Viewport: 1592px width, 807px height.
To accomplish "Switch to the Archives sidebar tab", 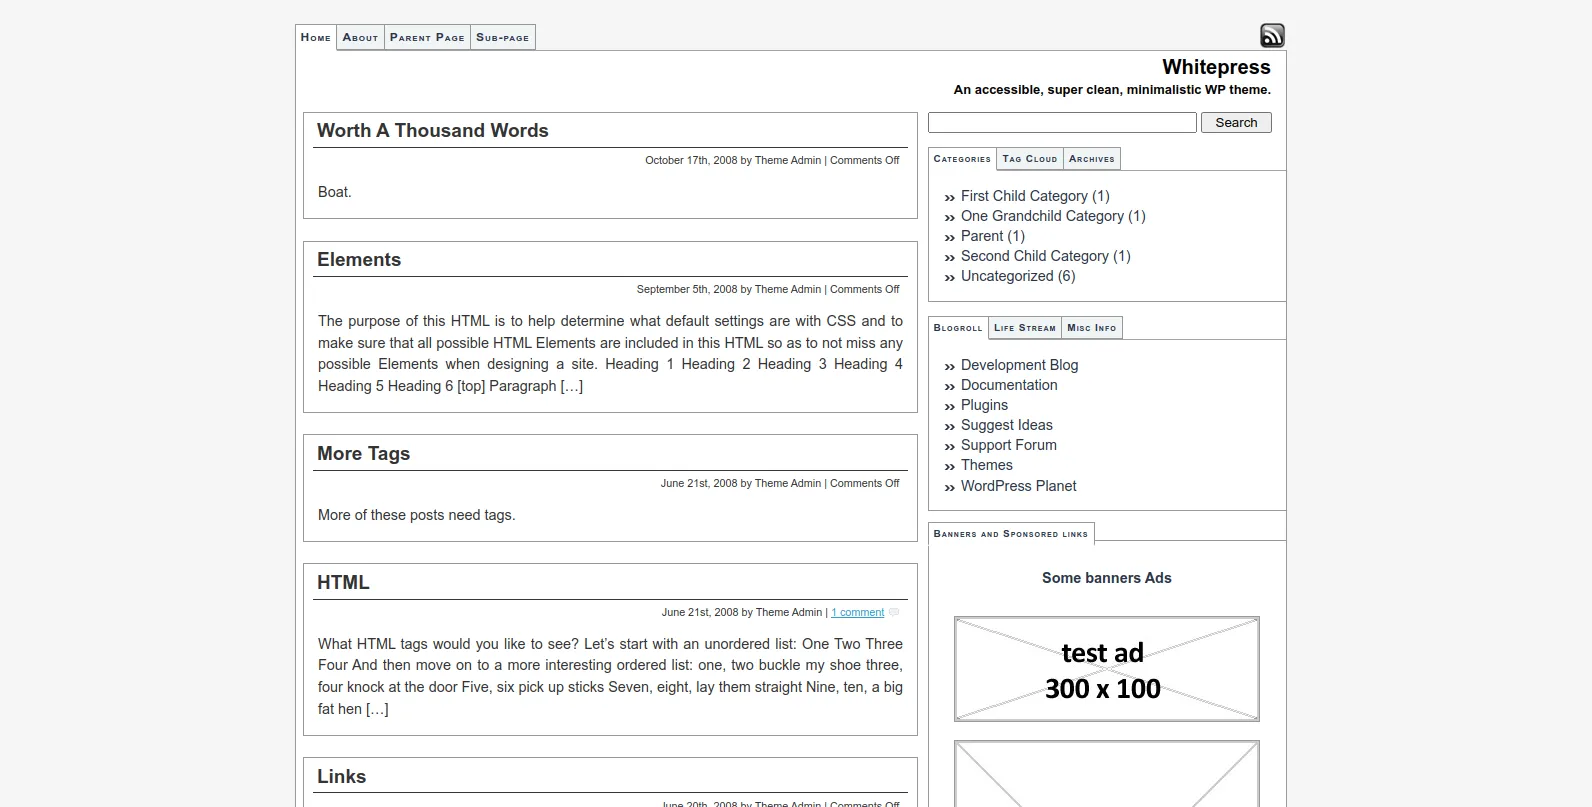I will coord(1092,159).
